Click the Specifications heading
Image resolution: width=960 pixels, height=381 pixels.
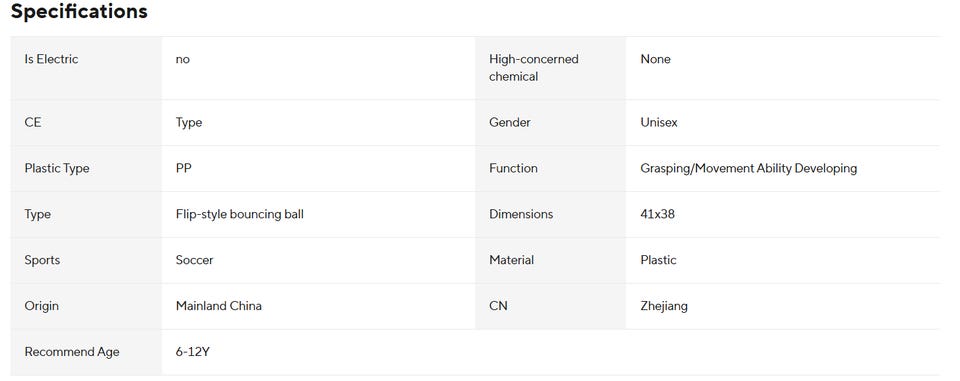point(79,12)
